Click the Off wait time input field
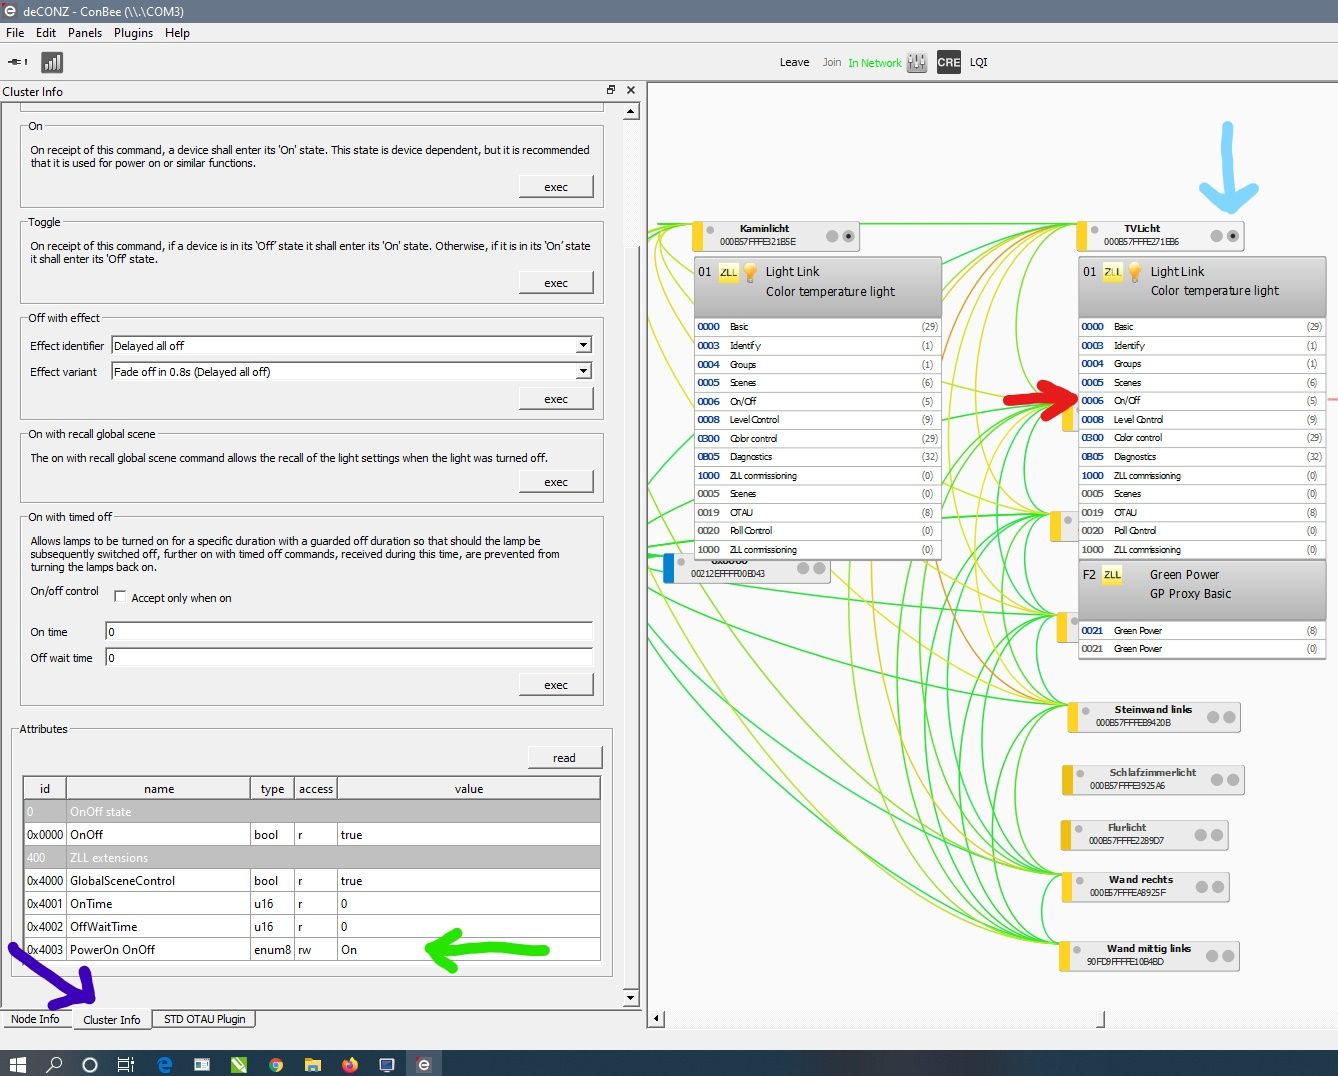The height and width of the screenshot is (1076, 1338). [349, 657]
